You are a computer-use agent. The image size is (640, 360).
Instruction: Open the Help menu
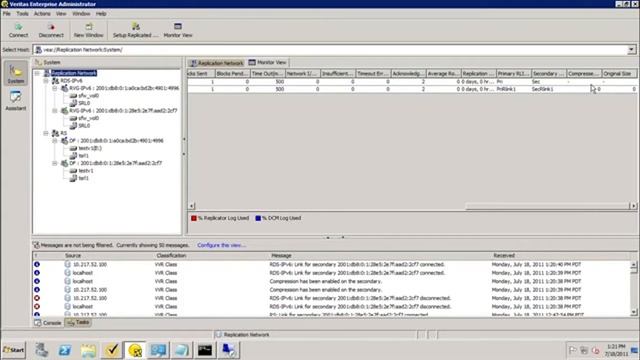101,13
